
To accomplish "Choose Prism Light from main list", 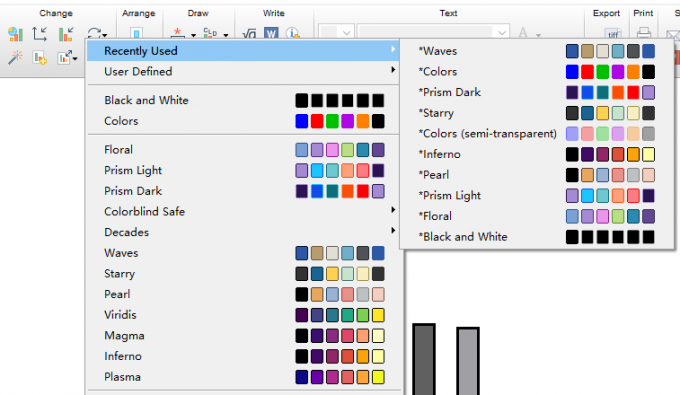I will coord(243,170).
